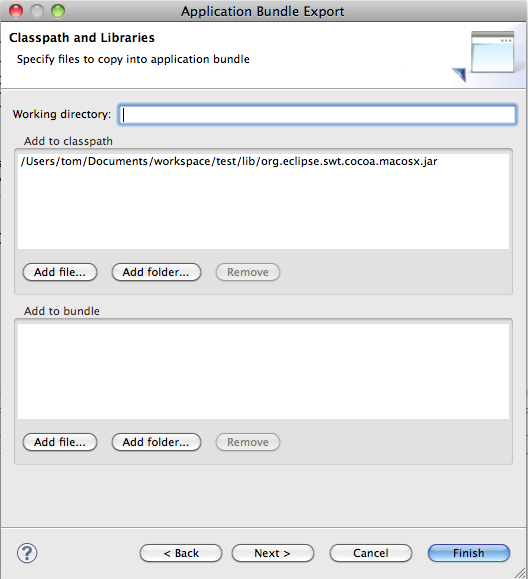This screenshot has width=528, height=579.
Task: Add folder to bundle section
Action: [156, 442]
